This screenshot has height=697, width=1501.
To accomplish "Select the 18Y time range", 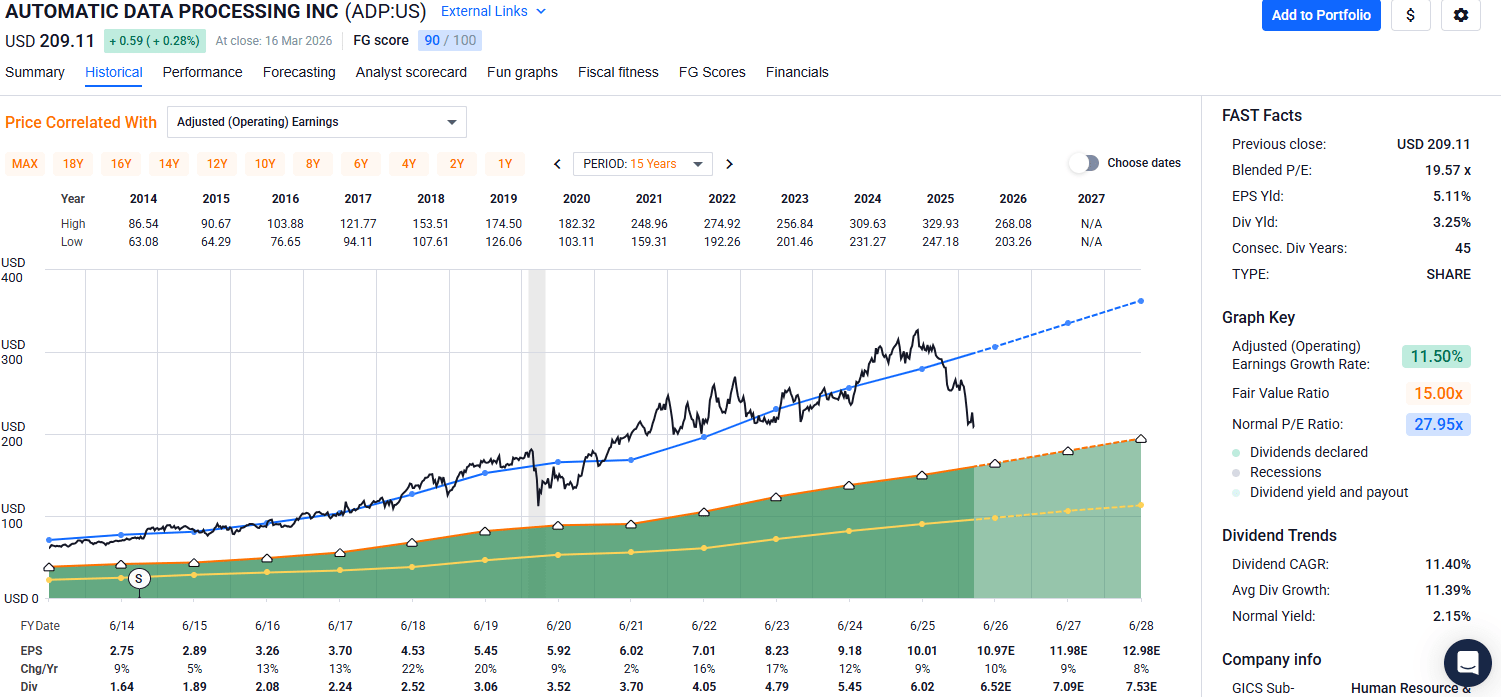I will [x=73, y=164].
